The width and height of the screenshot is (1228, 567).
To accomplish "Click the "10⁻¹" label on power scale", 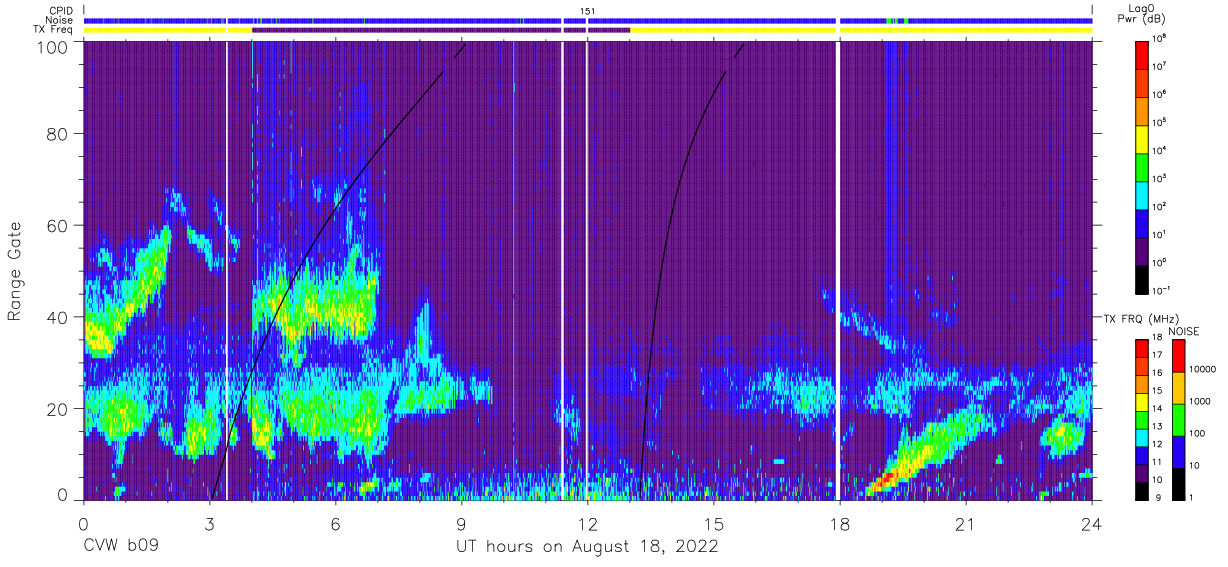I will click(x=1161, y=290).
